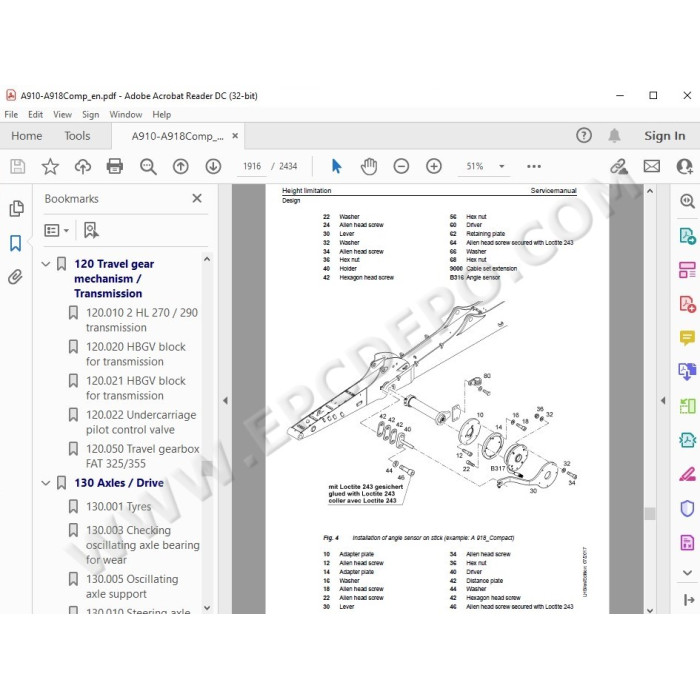Zoom out with the minus icon

[401, 167]
